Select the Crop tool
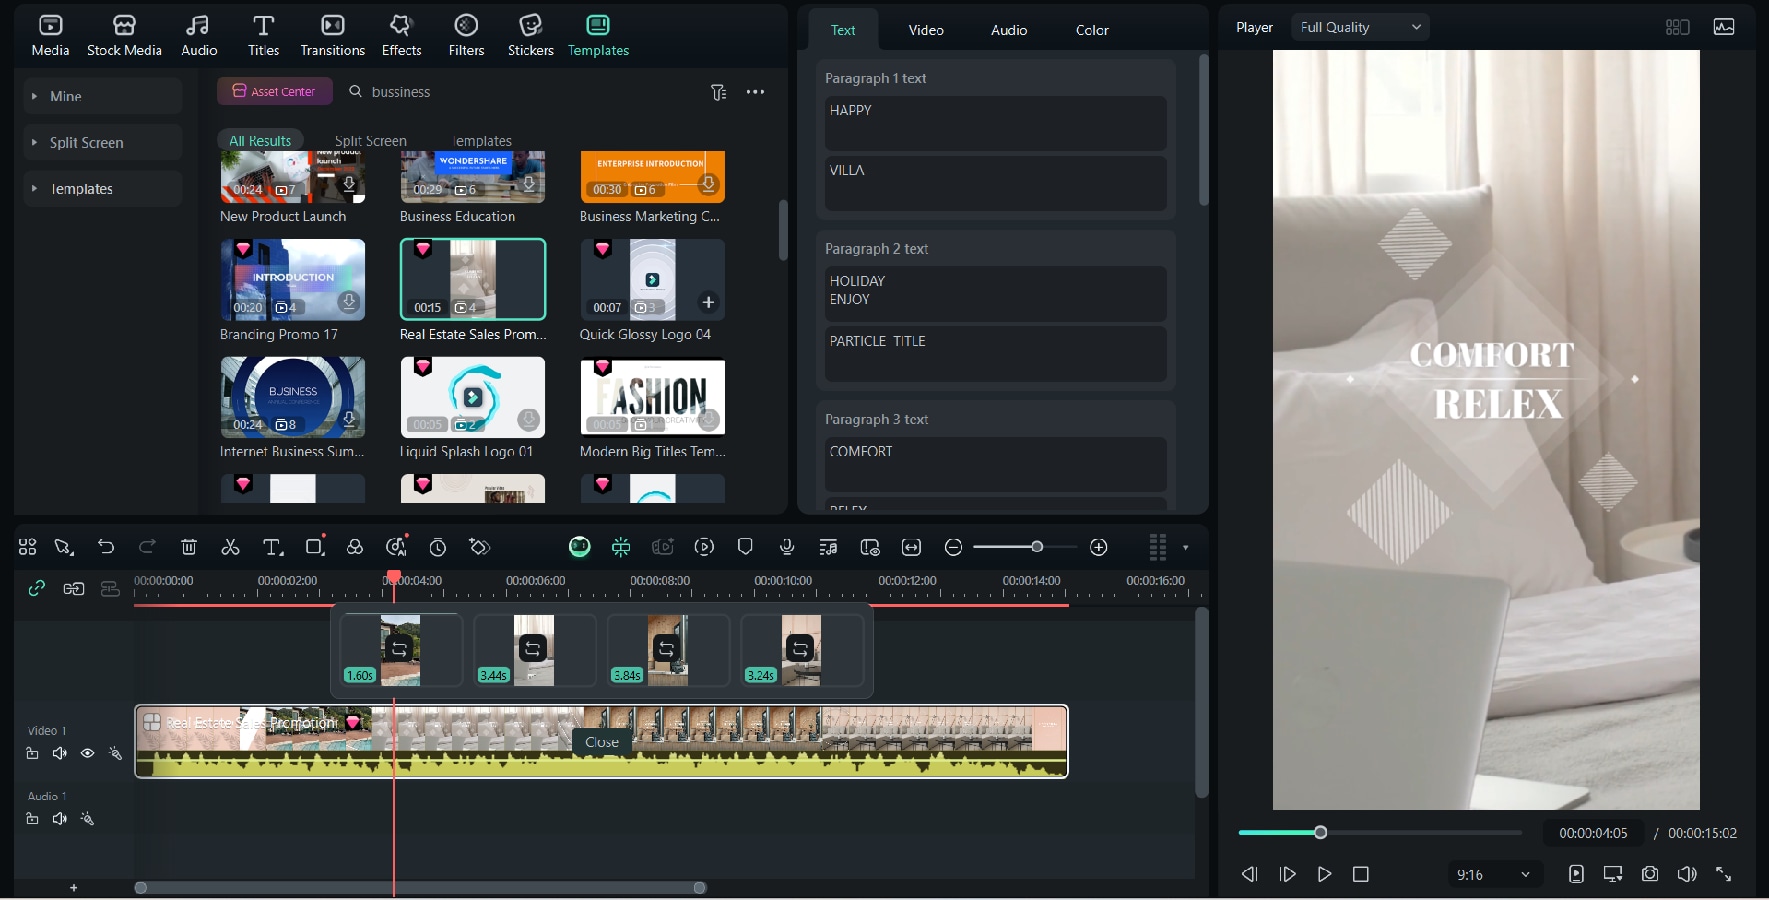1769x900 pixels. coord(315,546)
